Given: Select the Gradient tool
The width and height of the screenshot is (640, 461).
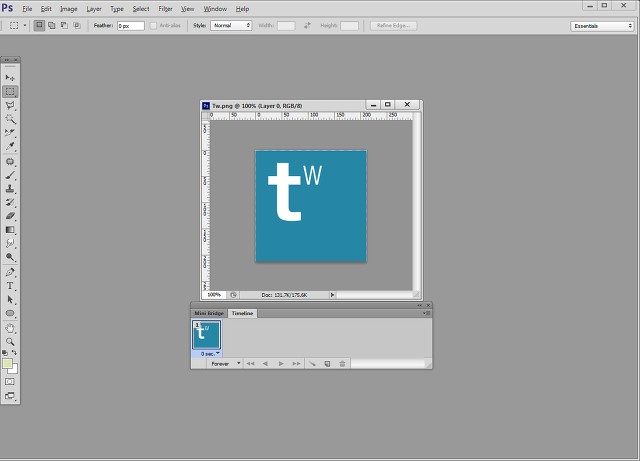Looking at the screenshot, I should pyautogui.click(x=10, y=230).
